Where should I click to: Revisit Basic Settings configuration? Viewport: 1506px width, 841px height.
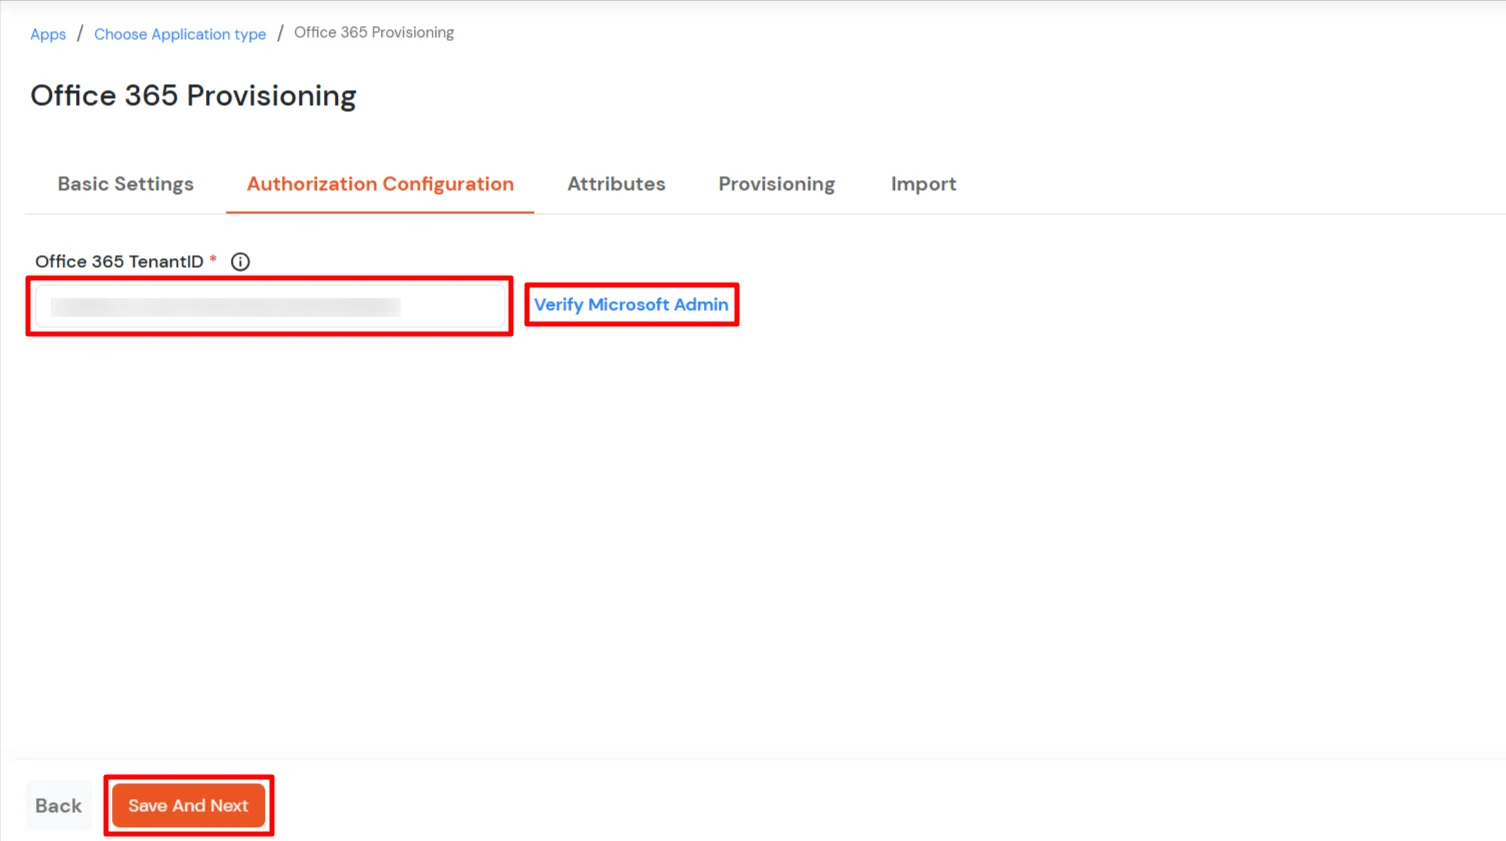(125, 184)
